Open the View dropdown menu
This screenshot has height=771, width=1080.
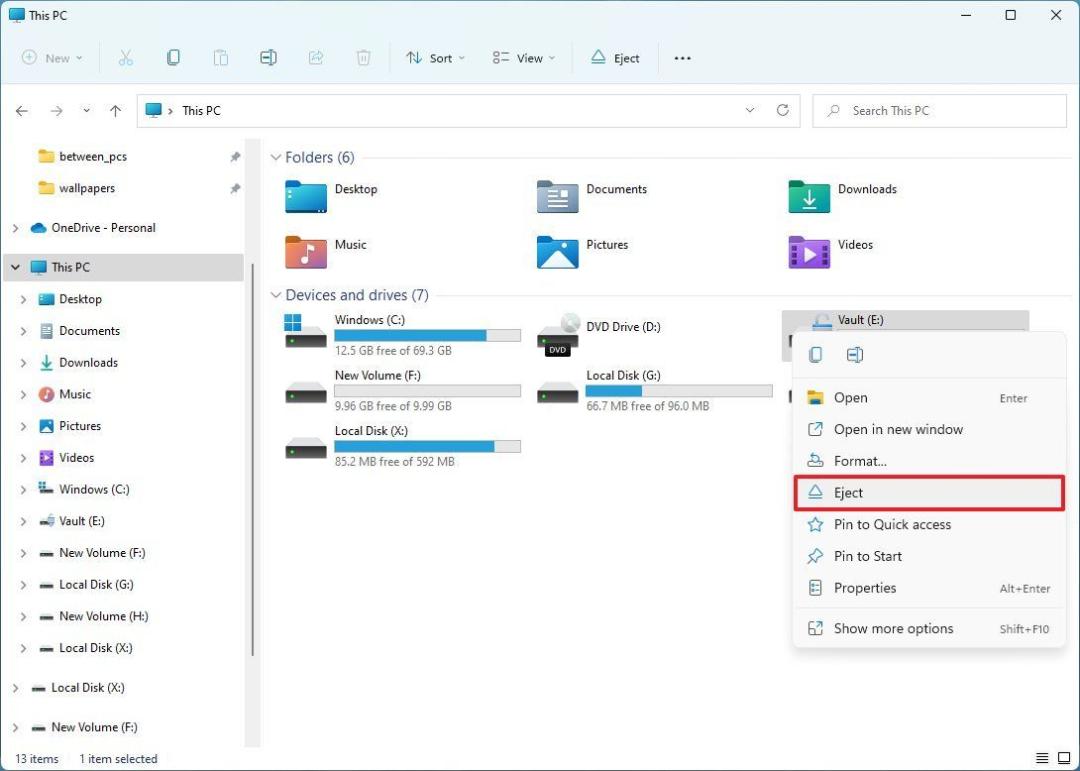(523, 58)
